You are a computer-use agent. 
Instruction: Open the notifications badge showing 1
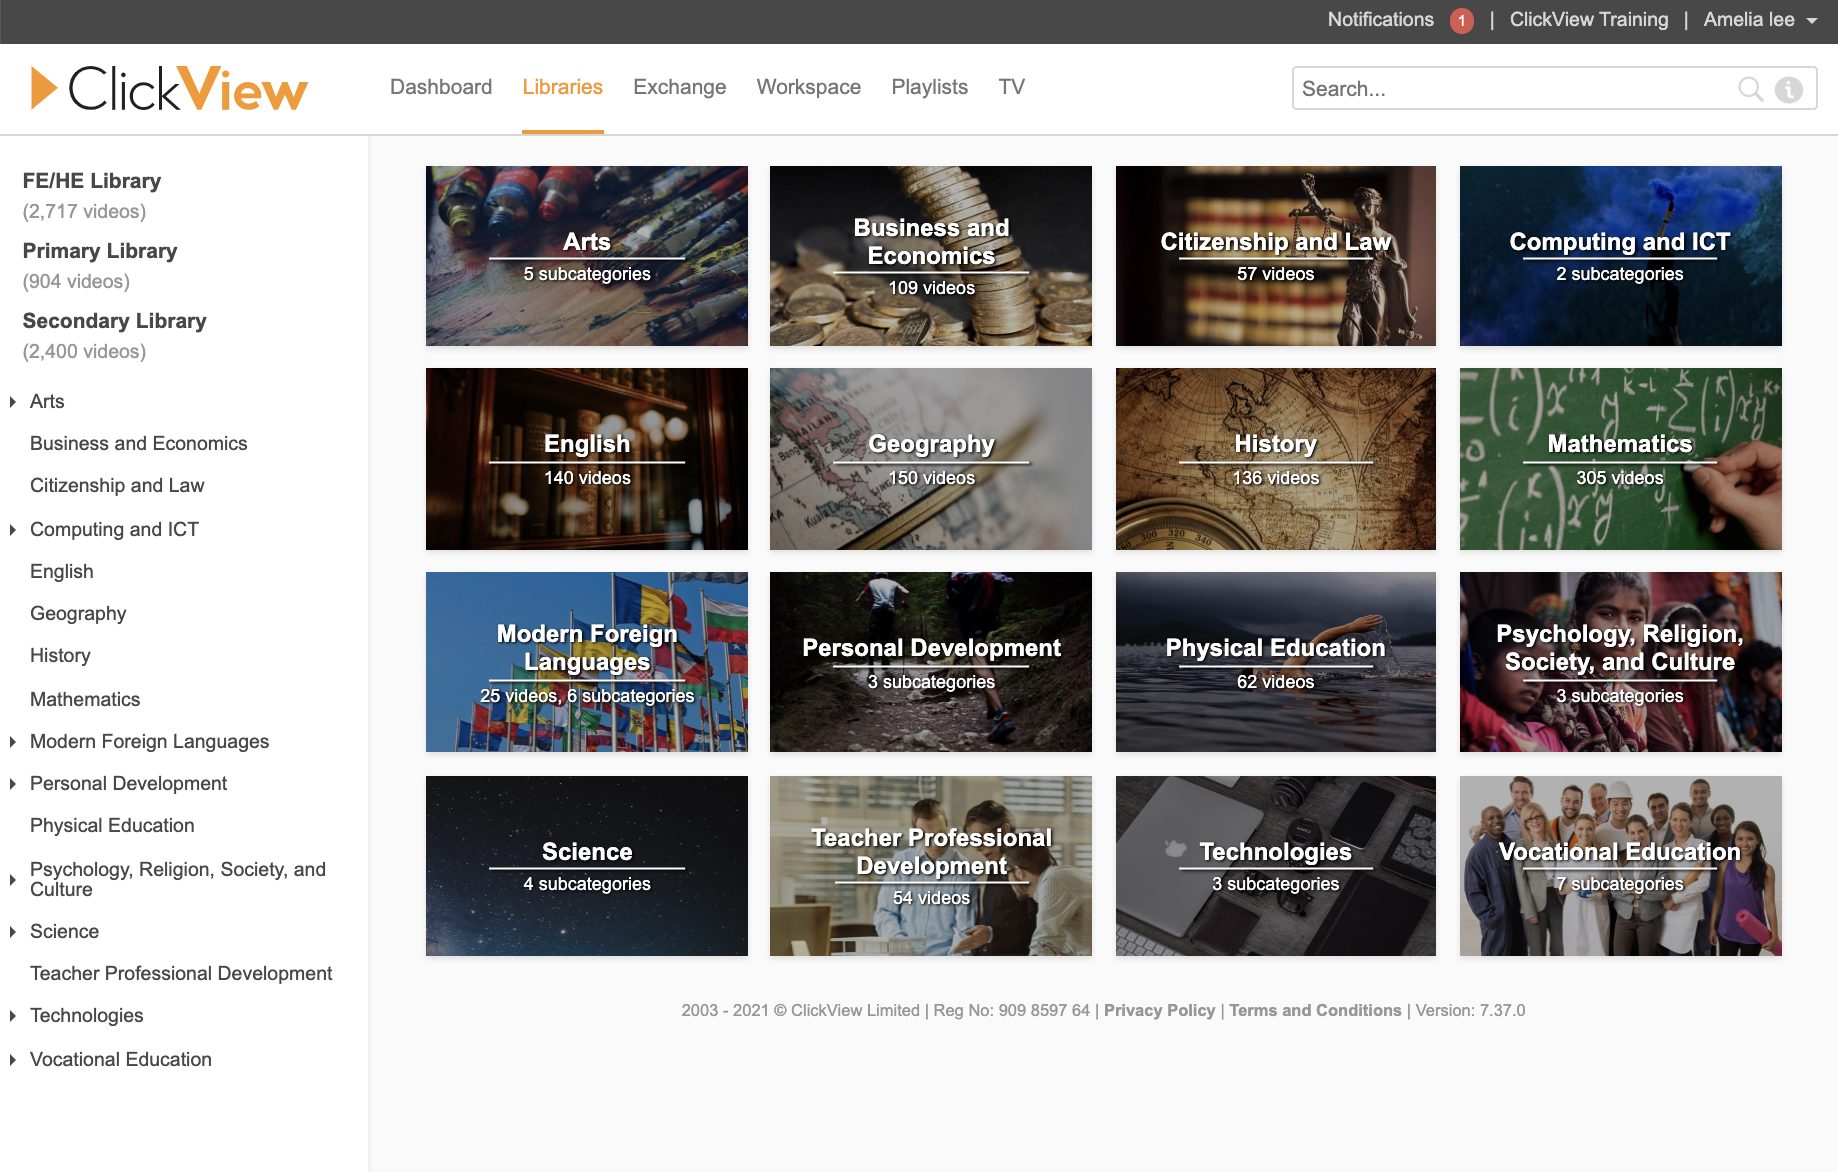tap(1461, 20)
